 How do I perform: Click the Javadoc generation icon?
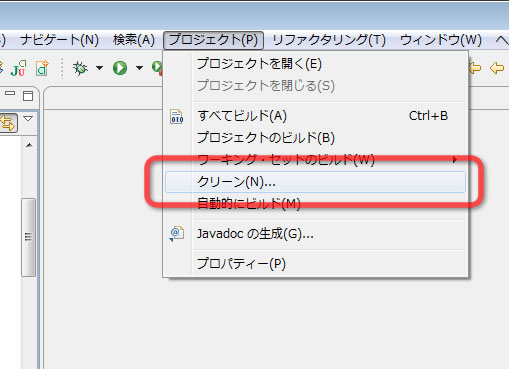point(177,234)
